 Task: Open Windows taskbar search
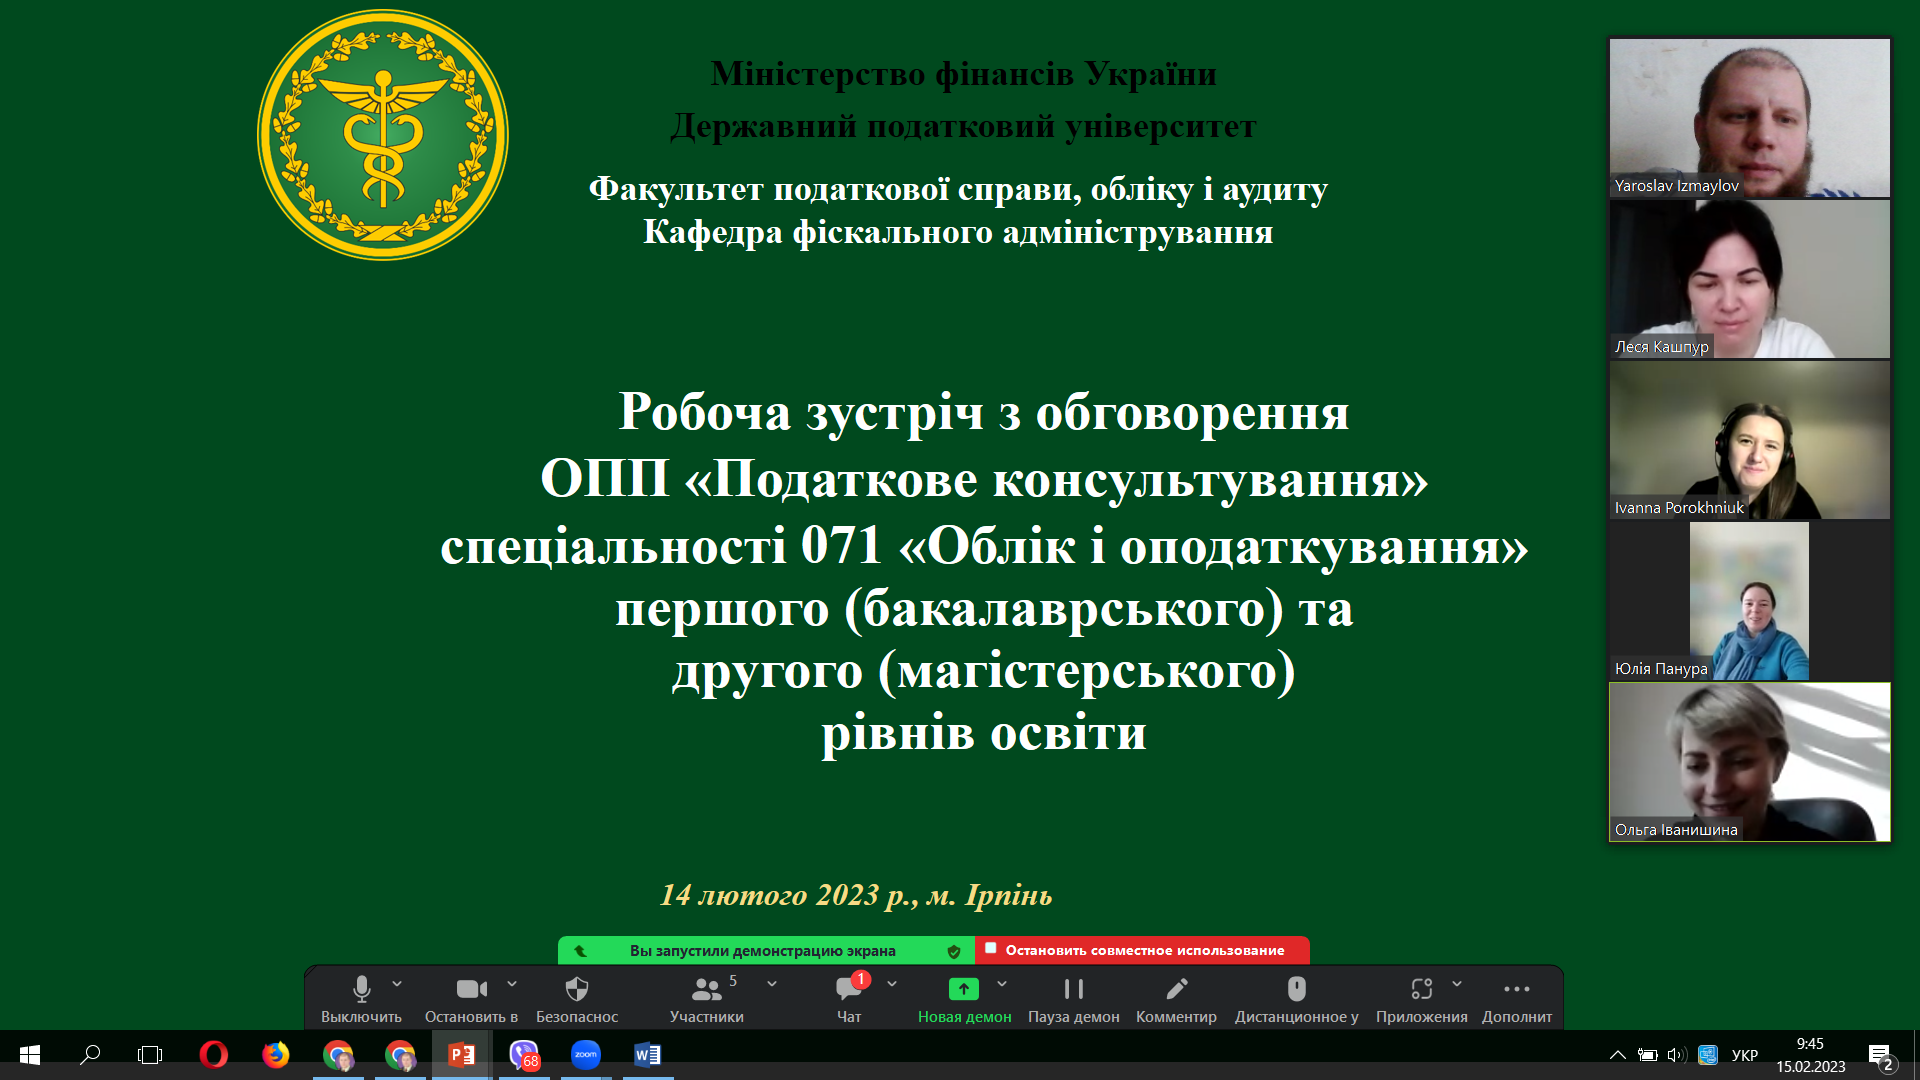point(90,1055)
